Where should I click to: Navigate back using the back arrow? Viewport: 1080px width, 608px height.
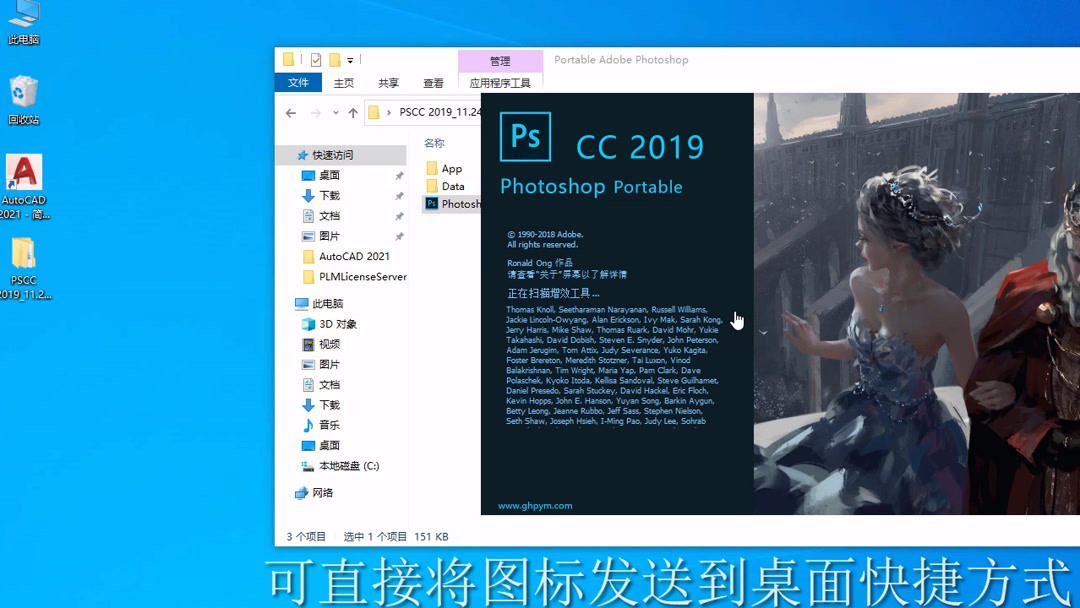coord(289,113)
